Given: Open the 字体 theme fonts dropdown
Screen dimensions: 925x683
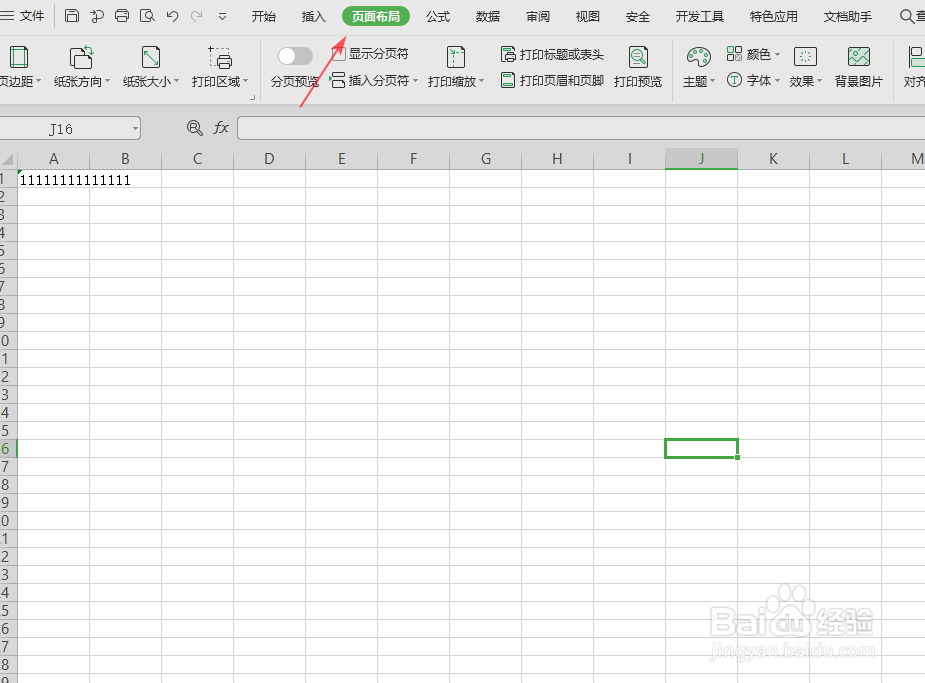Looking at the screenshot, I should pos(753,80).
